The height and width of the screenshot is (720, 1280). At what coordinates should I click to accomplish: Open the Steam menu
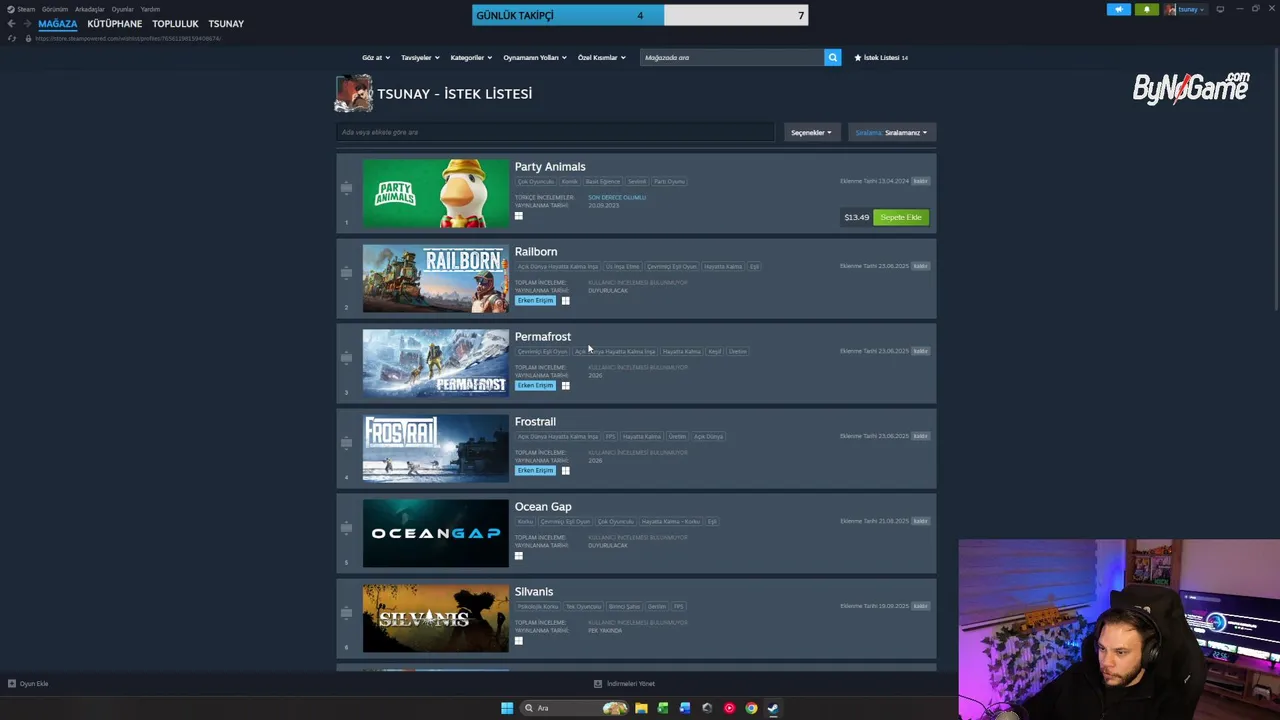click(x=26, y=9)
